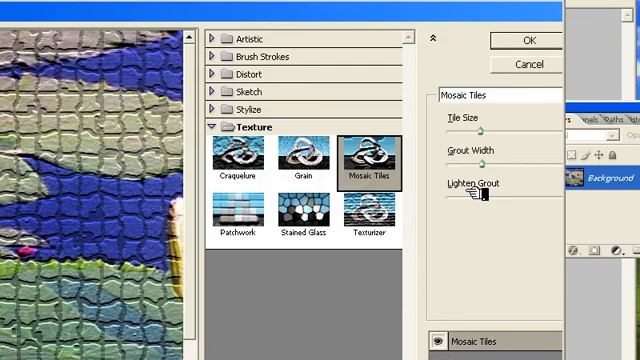Click the Background layer thumbnail
640x360 pixels.
[x=574, y=178]
